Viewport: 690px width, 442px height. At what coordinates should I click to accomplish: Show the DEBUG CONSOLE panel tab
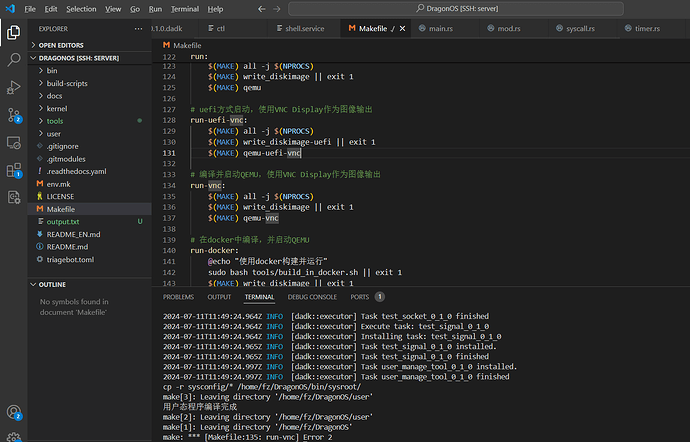coord(312,297)
